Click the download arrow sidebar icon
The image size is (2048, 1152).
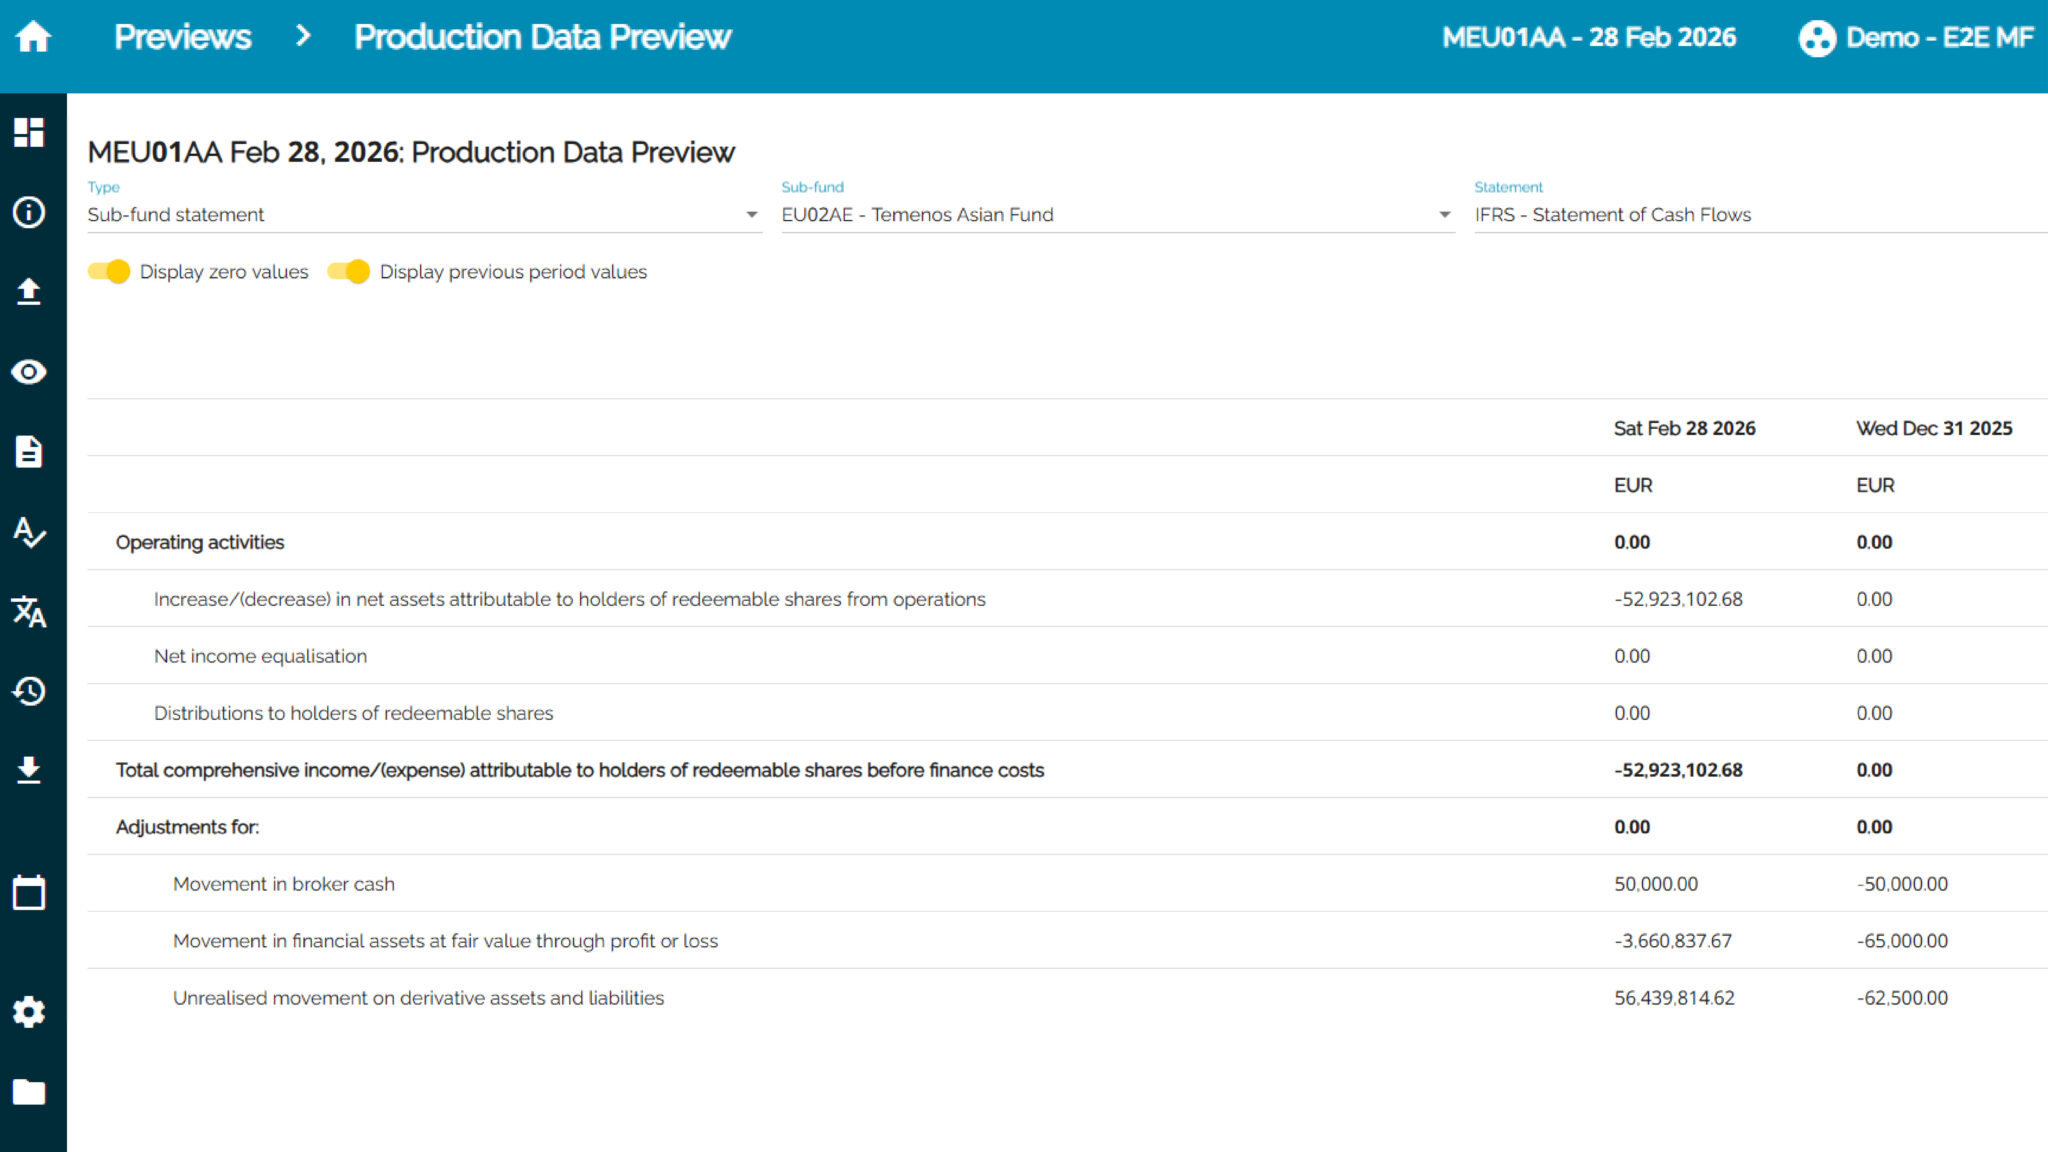point(29,770)
